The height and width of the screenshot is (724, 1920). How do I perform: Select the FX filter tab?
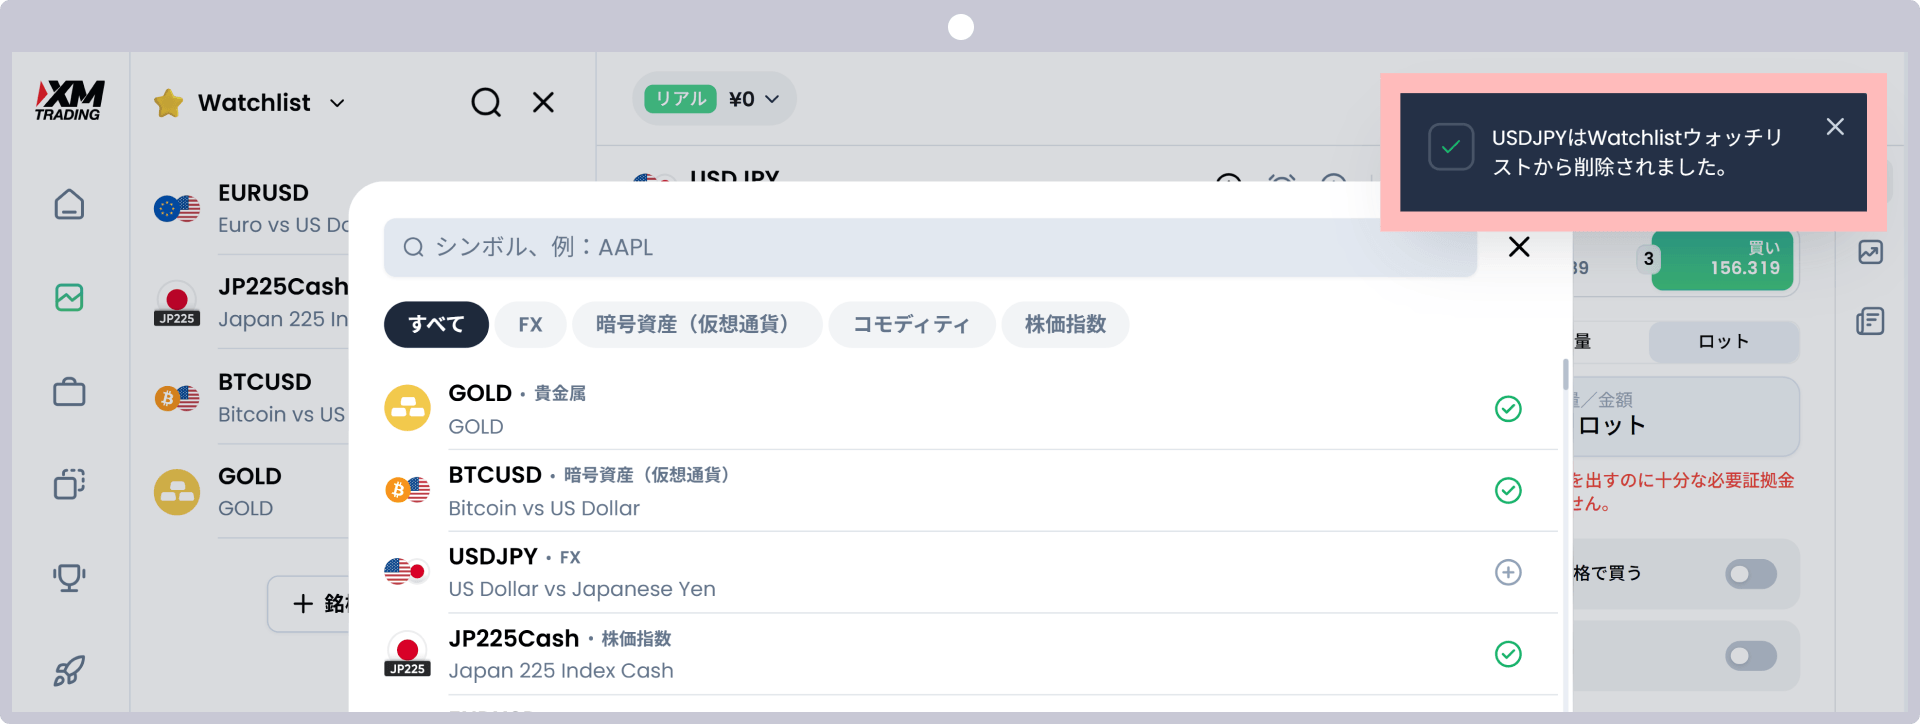[x=530, y=325]
